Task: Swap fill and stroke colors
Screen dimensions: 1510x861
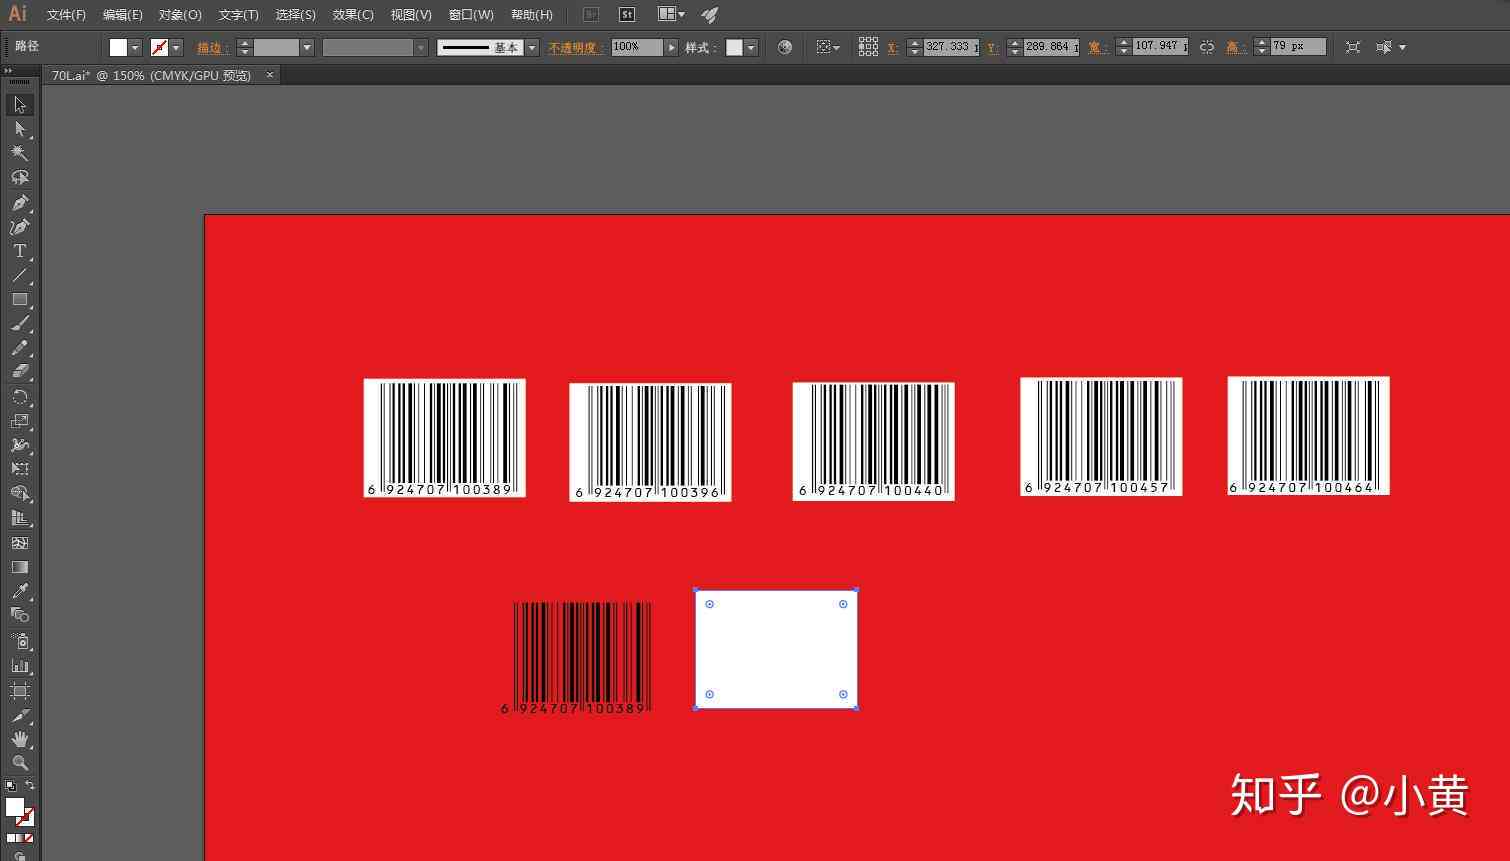Action: click(30, 786)
